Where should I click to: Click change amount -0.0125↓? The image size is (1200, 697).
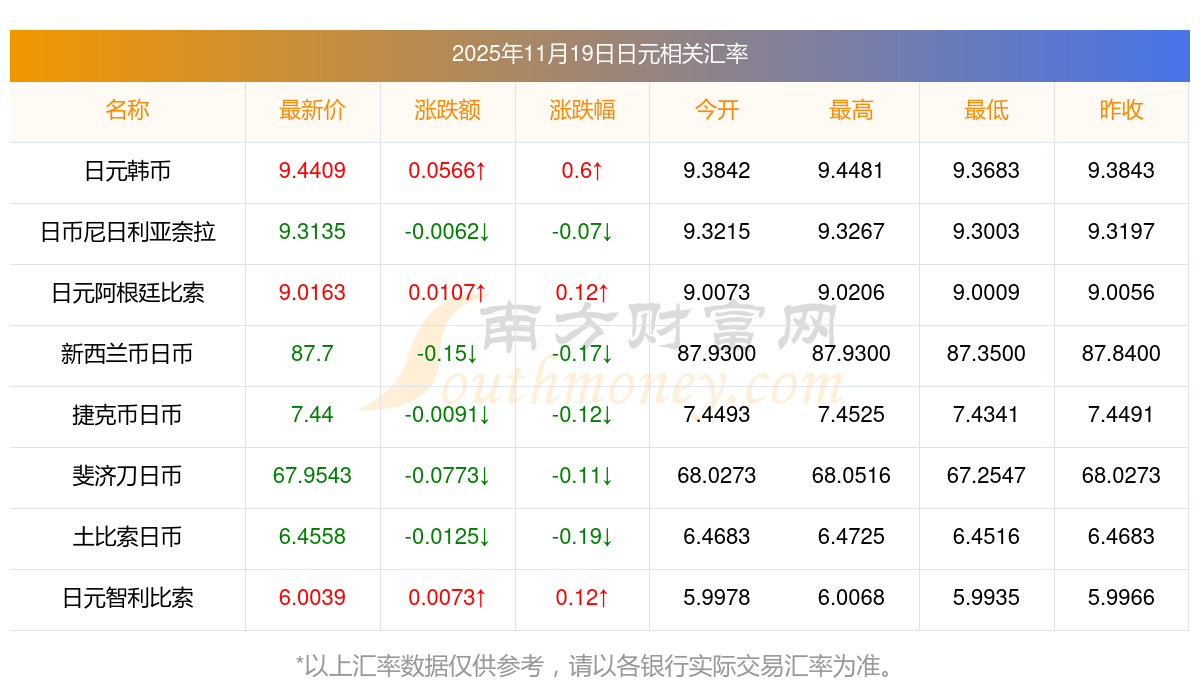pyautogui.click(x=447, y=537)
